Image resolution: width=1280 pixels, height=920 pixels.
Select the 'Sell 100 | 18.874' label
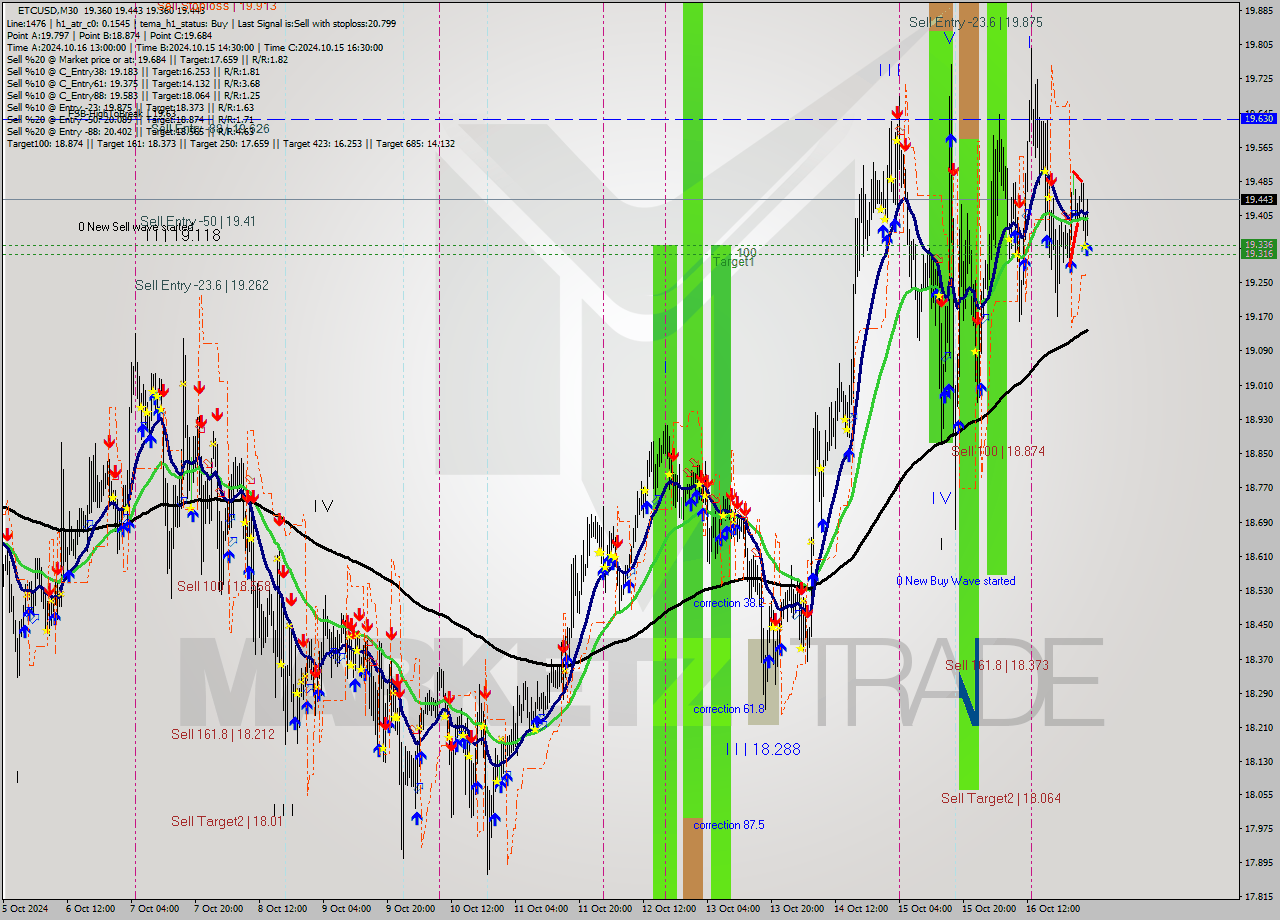coord(998,451)
